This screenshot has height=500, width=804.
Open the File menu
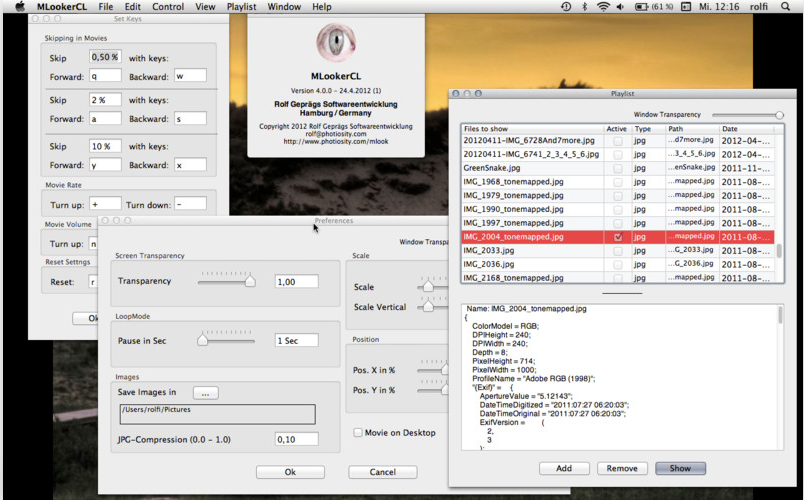106,7
